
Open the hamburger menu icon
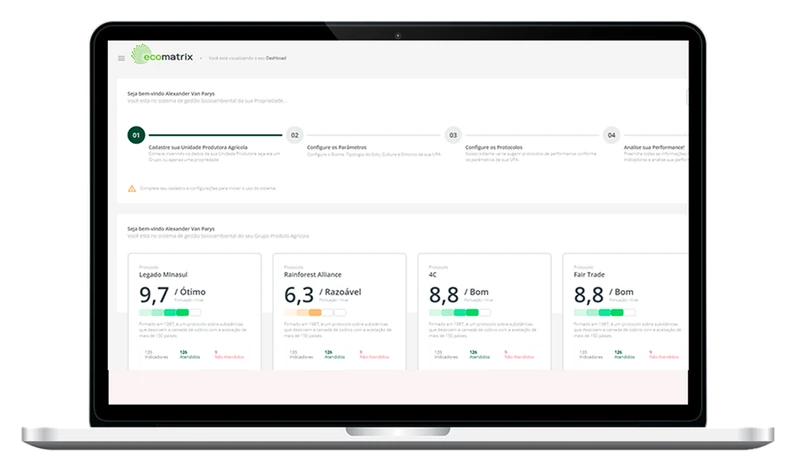pyautogui.click(x=121, y=58)
